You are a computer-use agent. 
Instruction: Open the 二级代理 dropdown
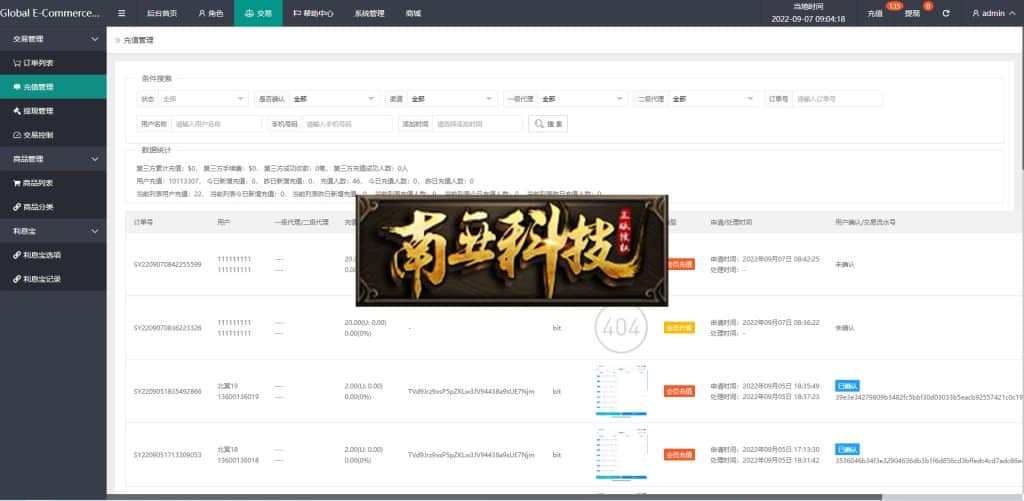tap(713, 99)
